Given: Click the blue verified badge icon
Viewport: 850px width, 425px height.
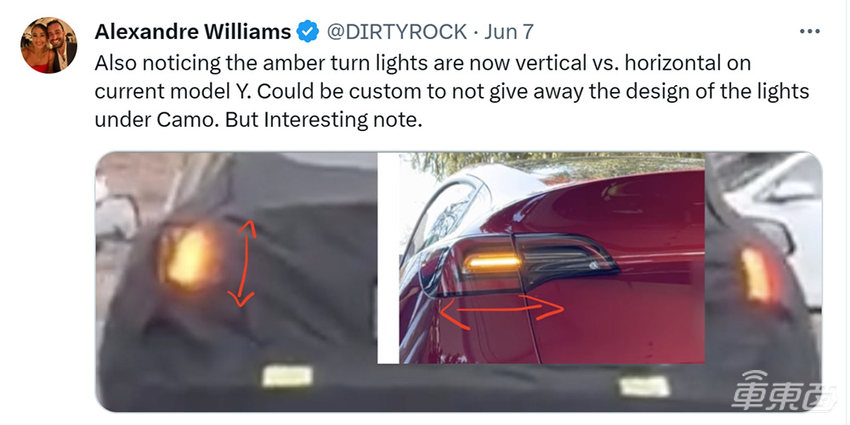Looking at the screenshot, I should click(308, 32).
